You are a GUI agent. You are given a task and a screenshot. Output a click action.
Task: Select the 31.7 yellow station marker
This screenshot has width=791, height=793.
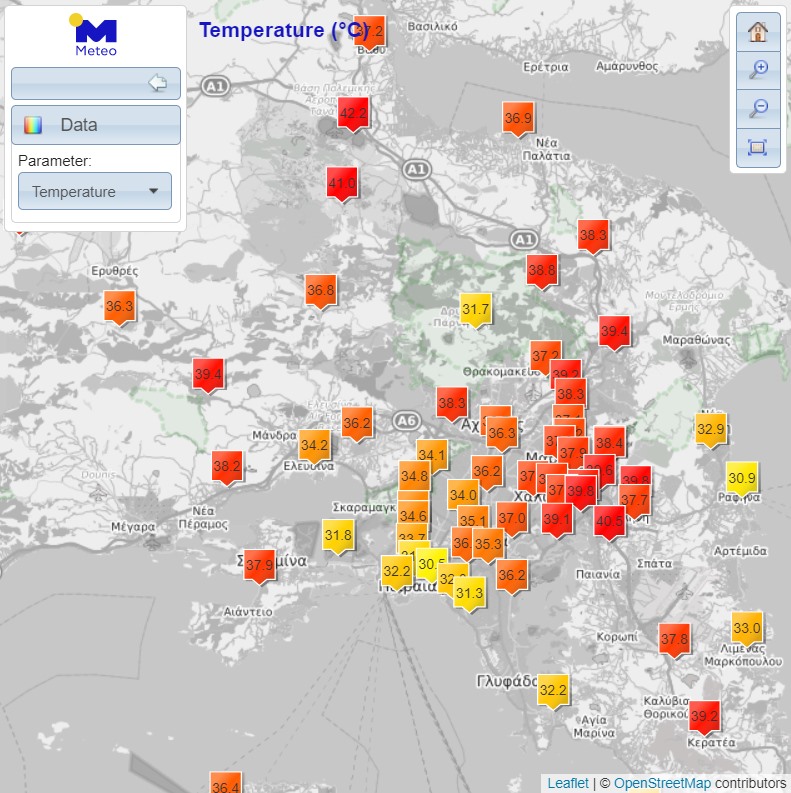(475, 311)
